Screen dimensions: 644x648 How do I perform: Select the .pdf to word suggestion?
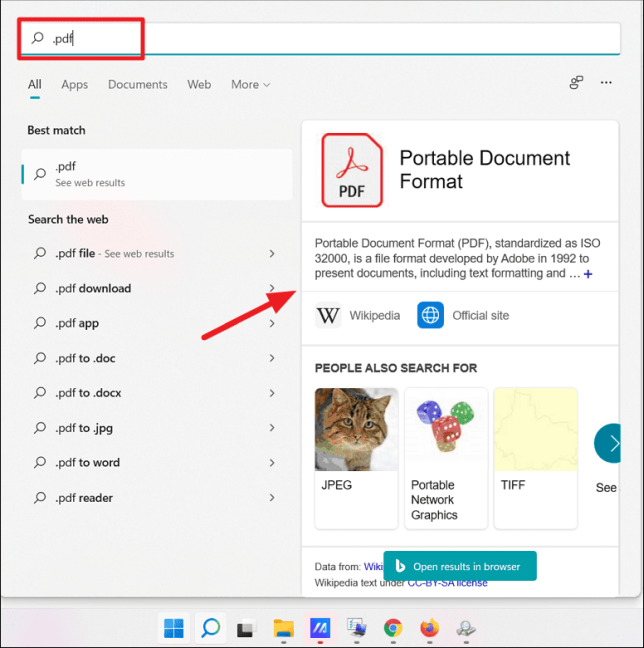pos(155,463)
